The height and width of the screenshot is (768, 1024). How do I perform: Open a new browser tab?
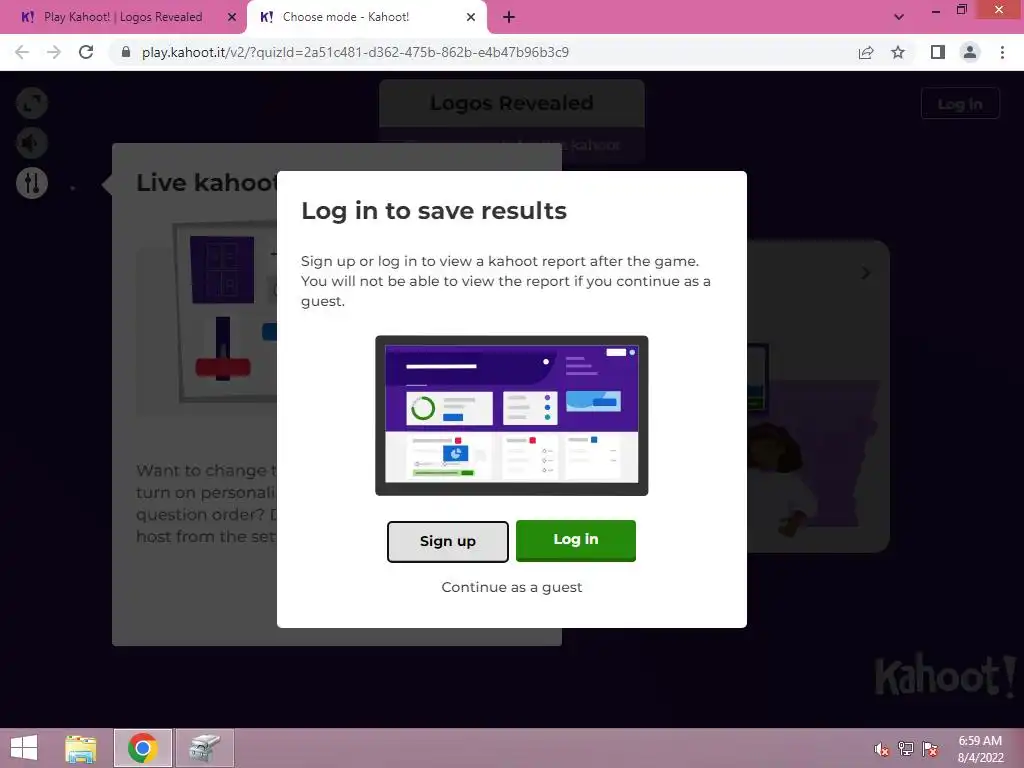pos(509,17)
